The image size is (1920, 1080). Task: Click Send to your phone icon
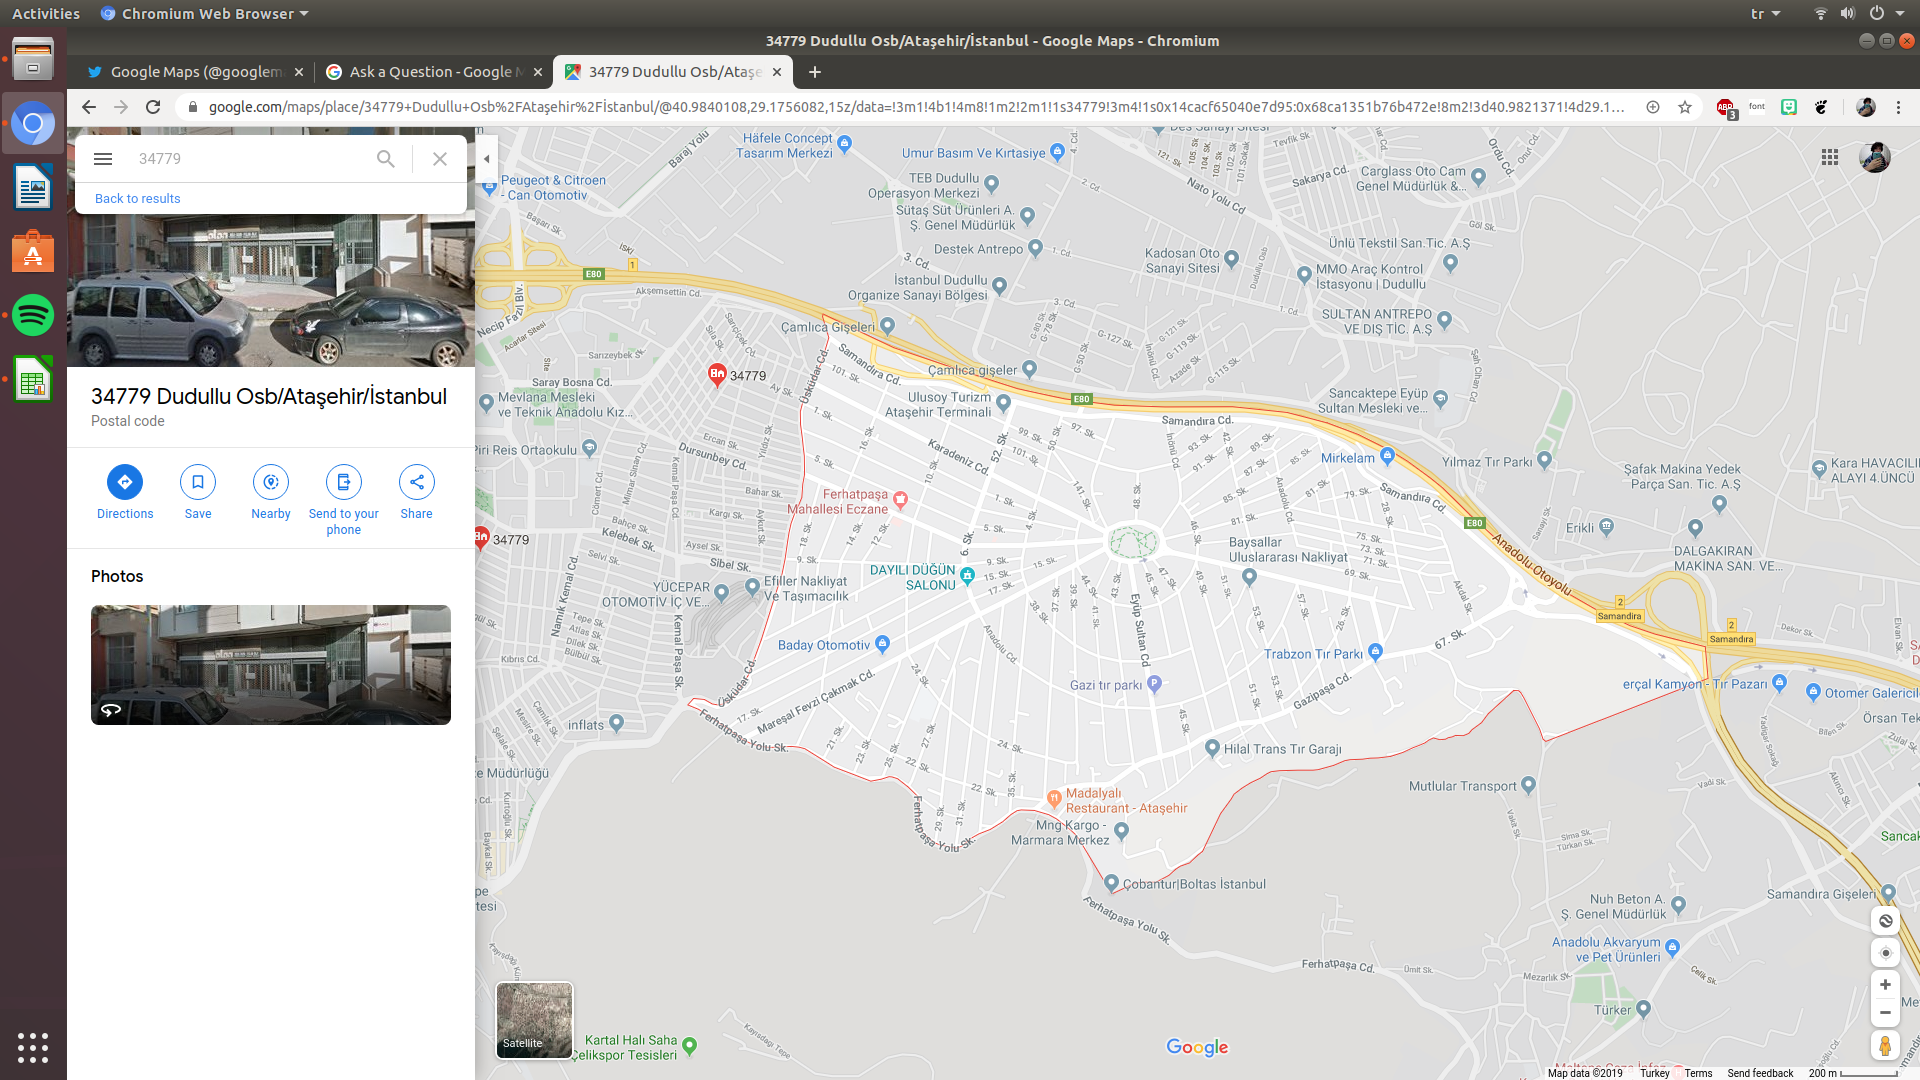coord(343,482)
